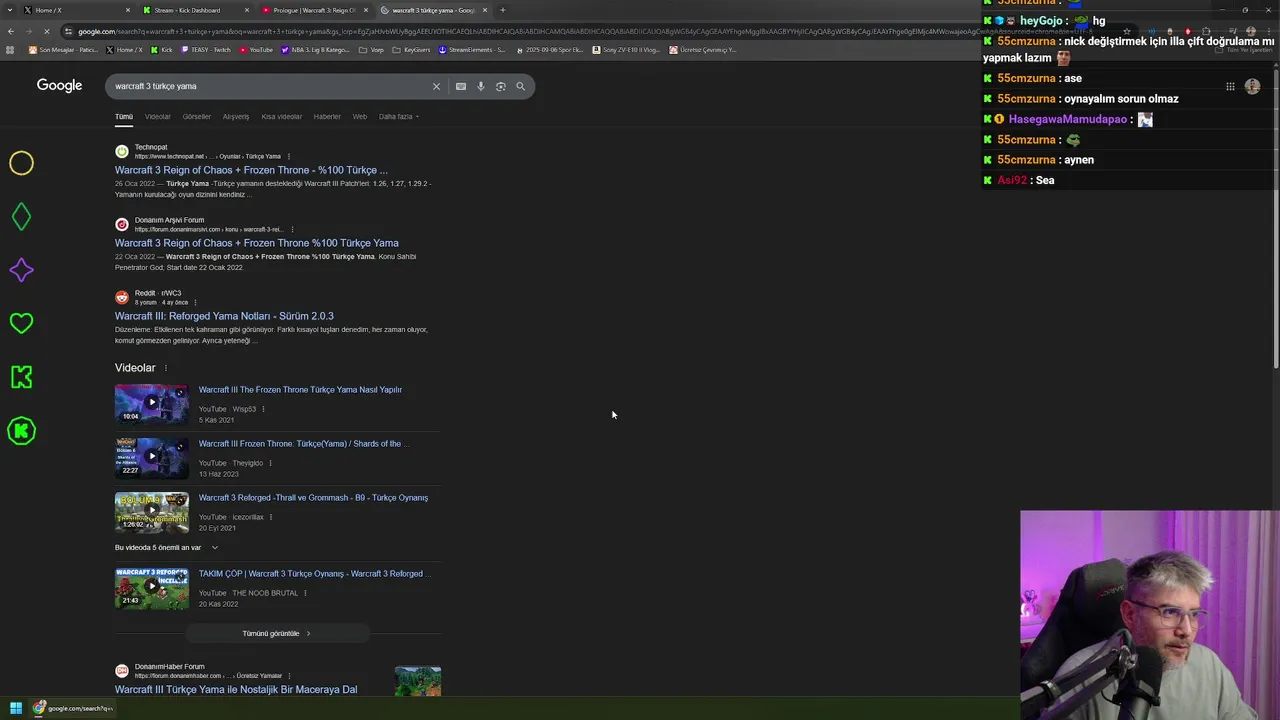Close the Prologue Warcraft 3 tab
Screen dimensions: 1280x720
click(x=366, y=10)
